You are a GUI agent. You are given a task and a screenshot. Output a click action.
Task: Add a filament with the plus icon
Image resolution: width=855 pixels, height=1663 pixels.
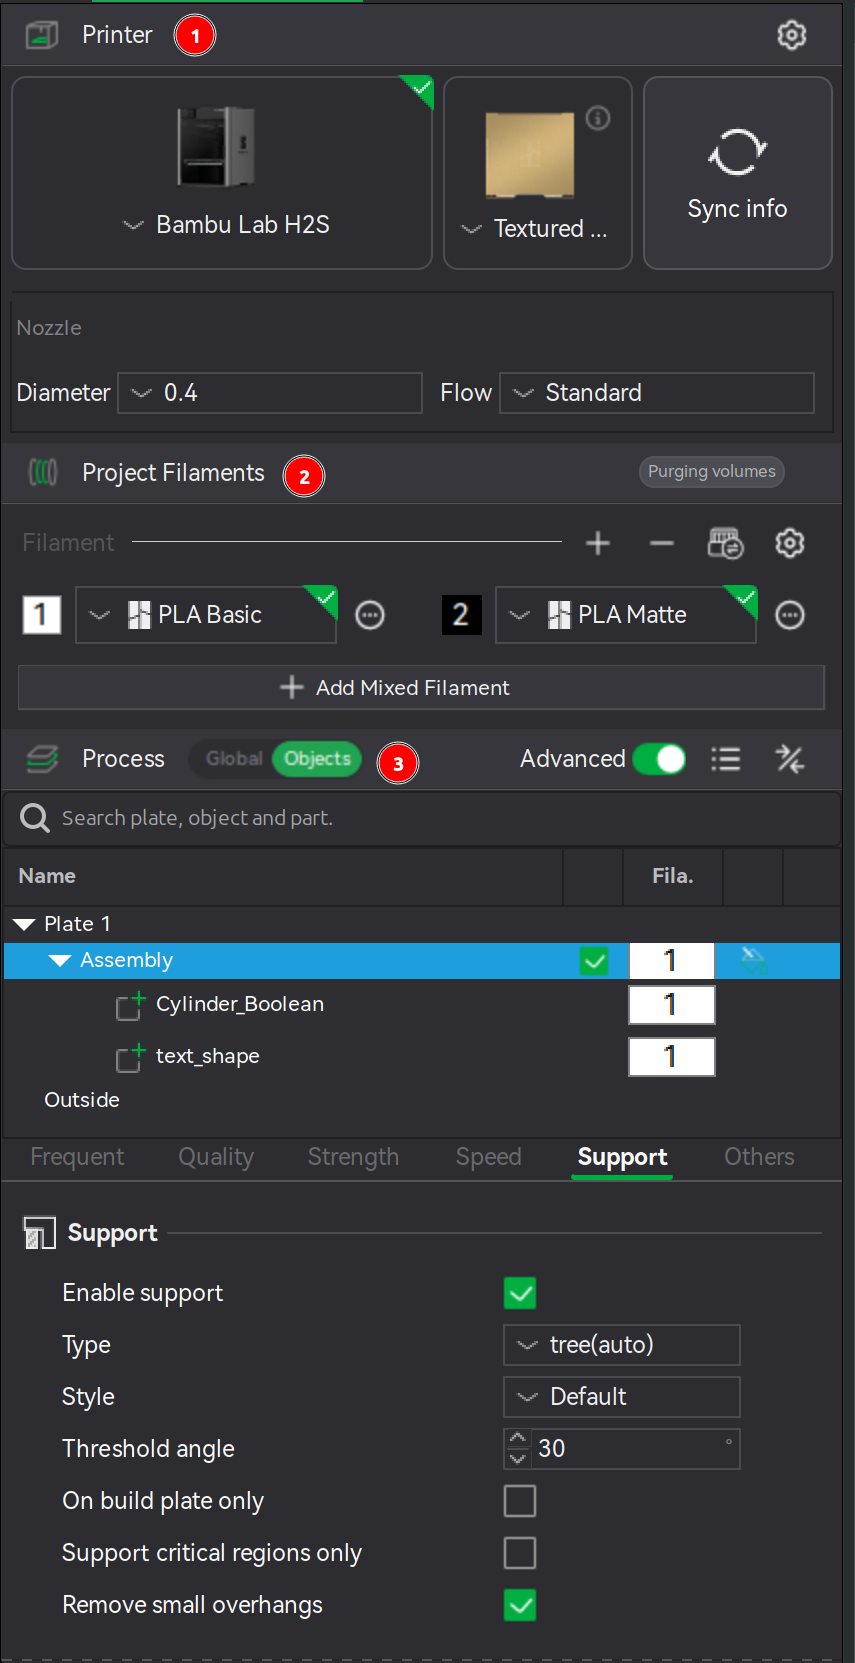tap(598, 543)
